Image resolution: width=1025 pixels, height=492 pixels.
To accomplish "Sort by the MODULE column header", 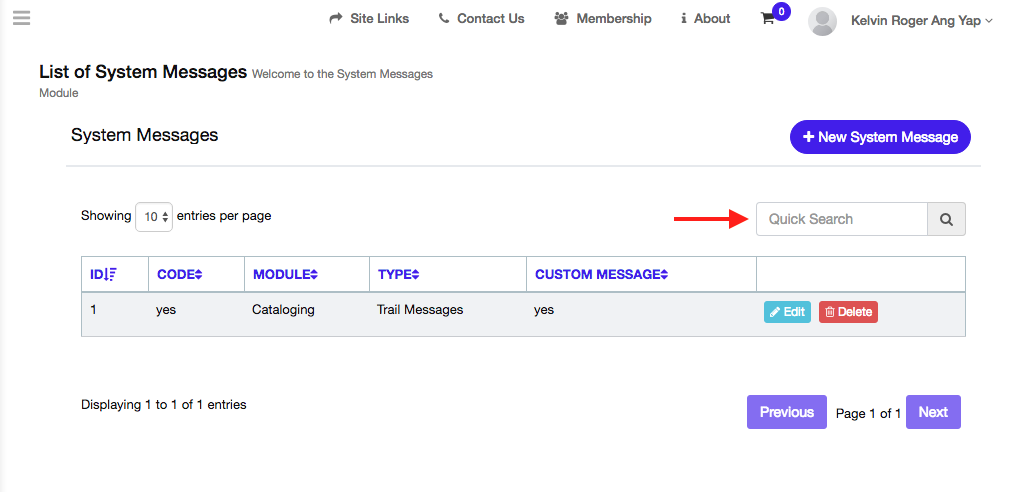I will click(285, 274).
